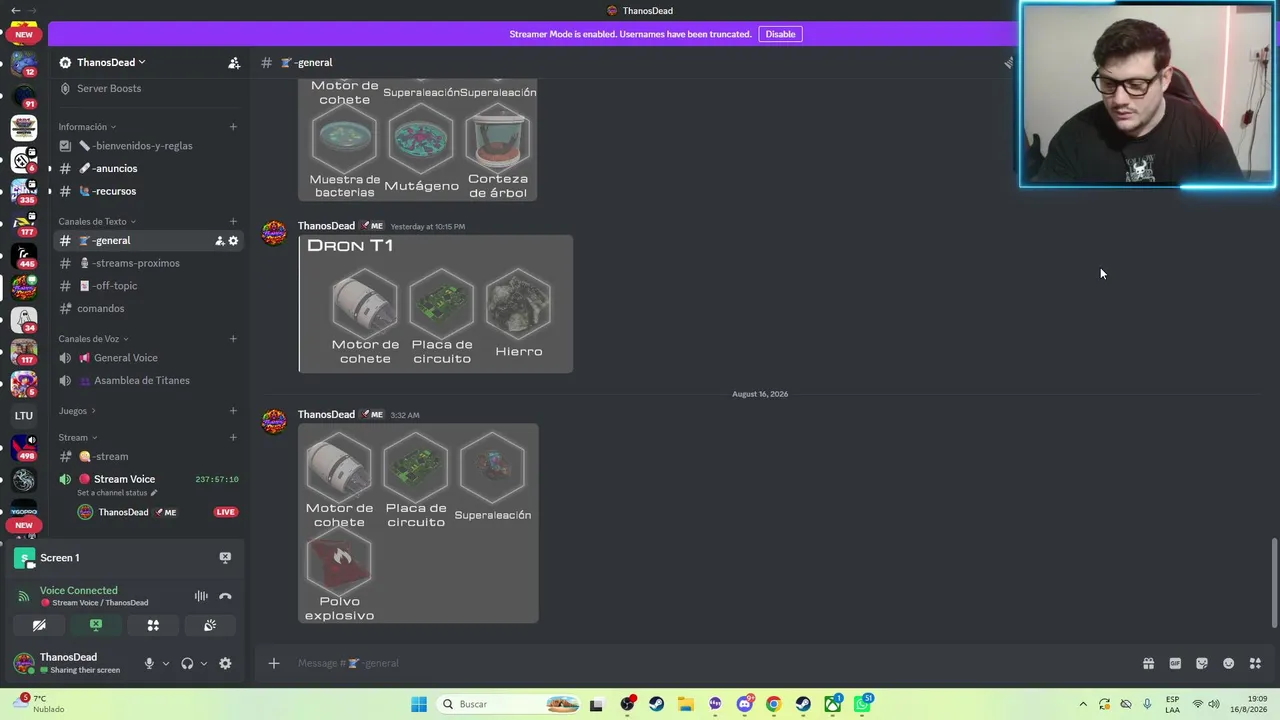Toggle screen sharing in voice panel
This screenshot has height=720, width=1280.
pos(96,625)
